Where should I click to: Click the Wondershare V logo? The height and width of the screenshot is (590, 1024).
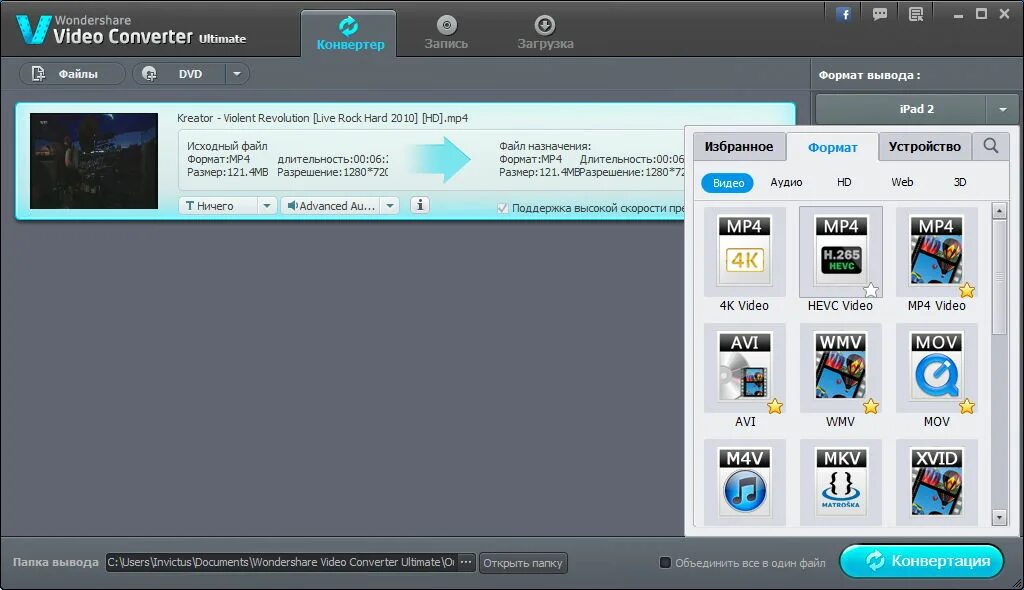click(33, 29)
